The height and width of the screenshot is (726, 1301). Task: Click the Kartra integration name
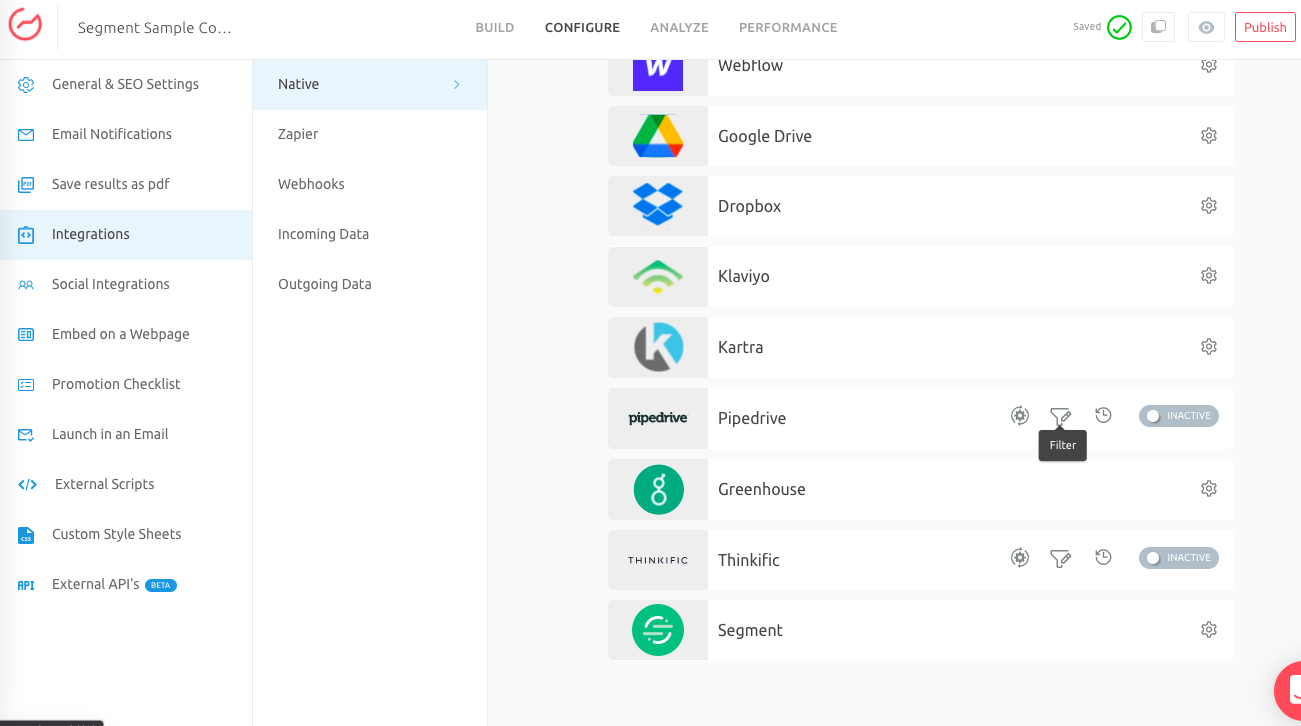point(740,347)
